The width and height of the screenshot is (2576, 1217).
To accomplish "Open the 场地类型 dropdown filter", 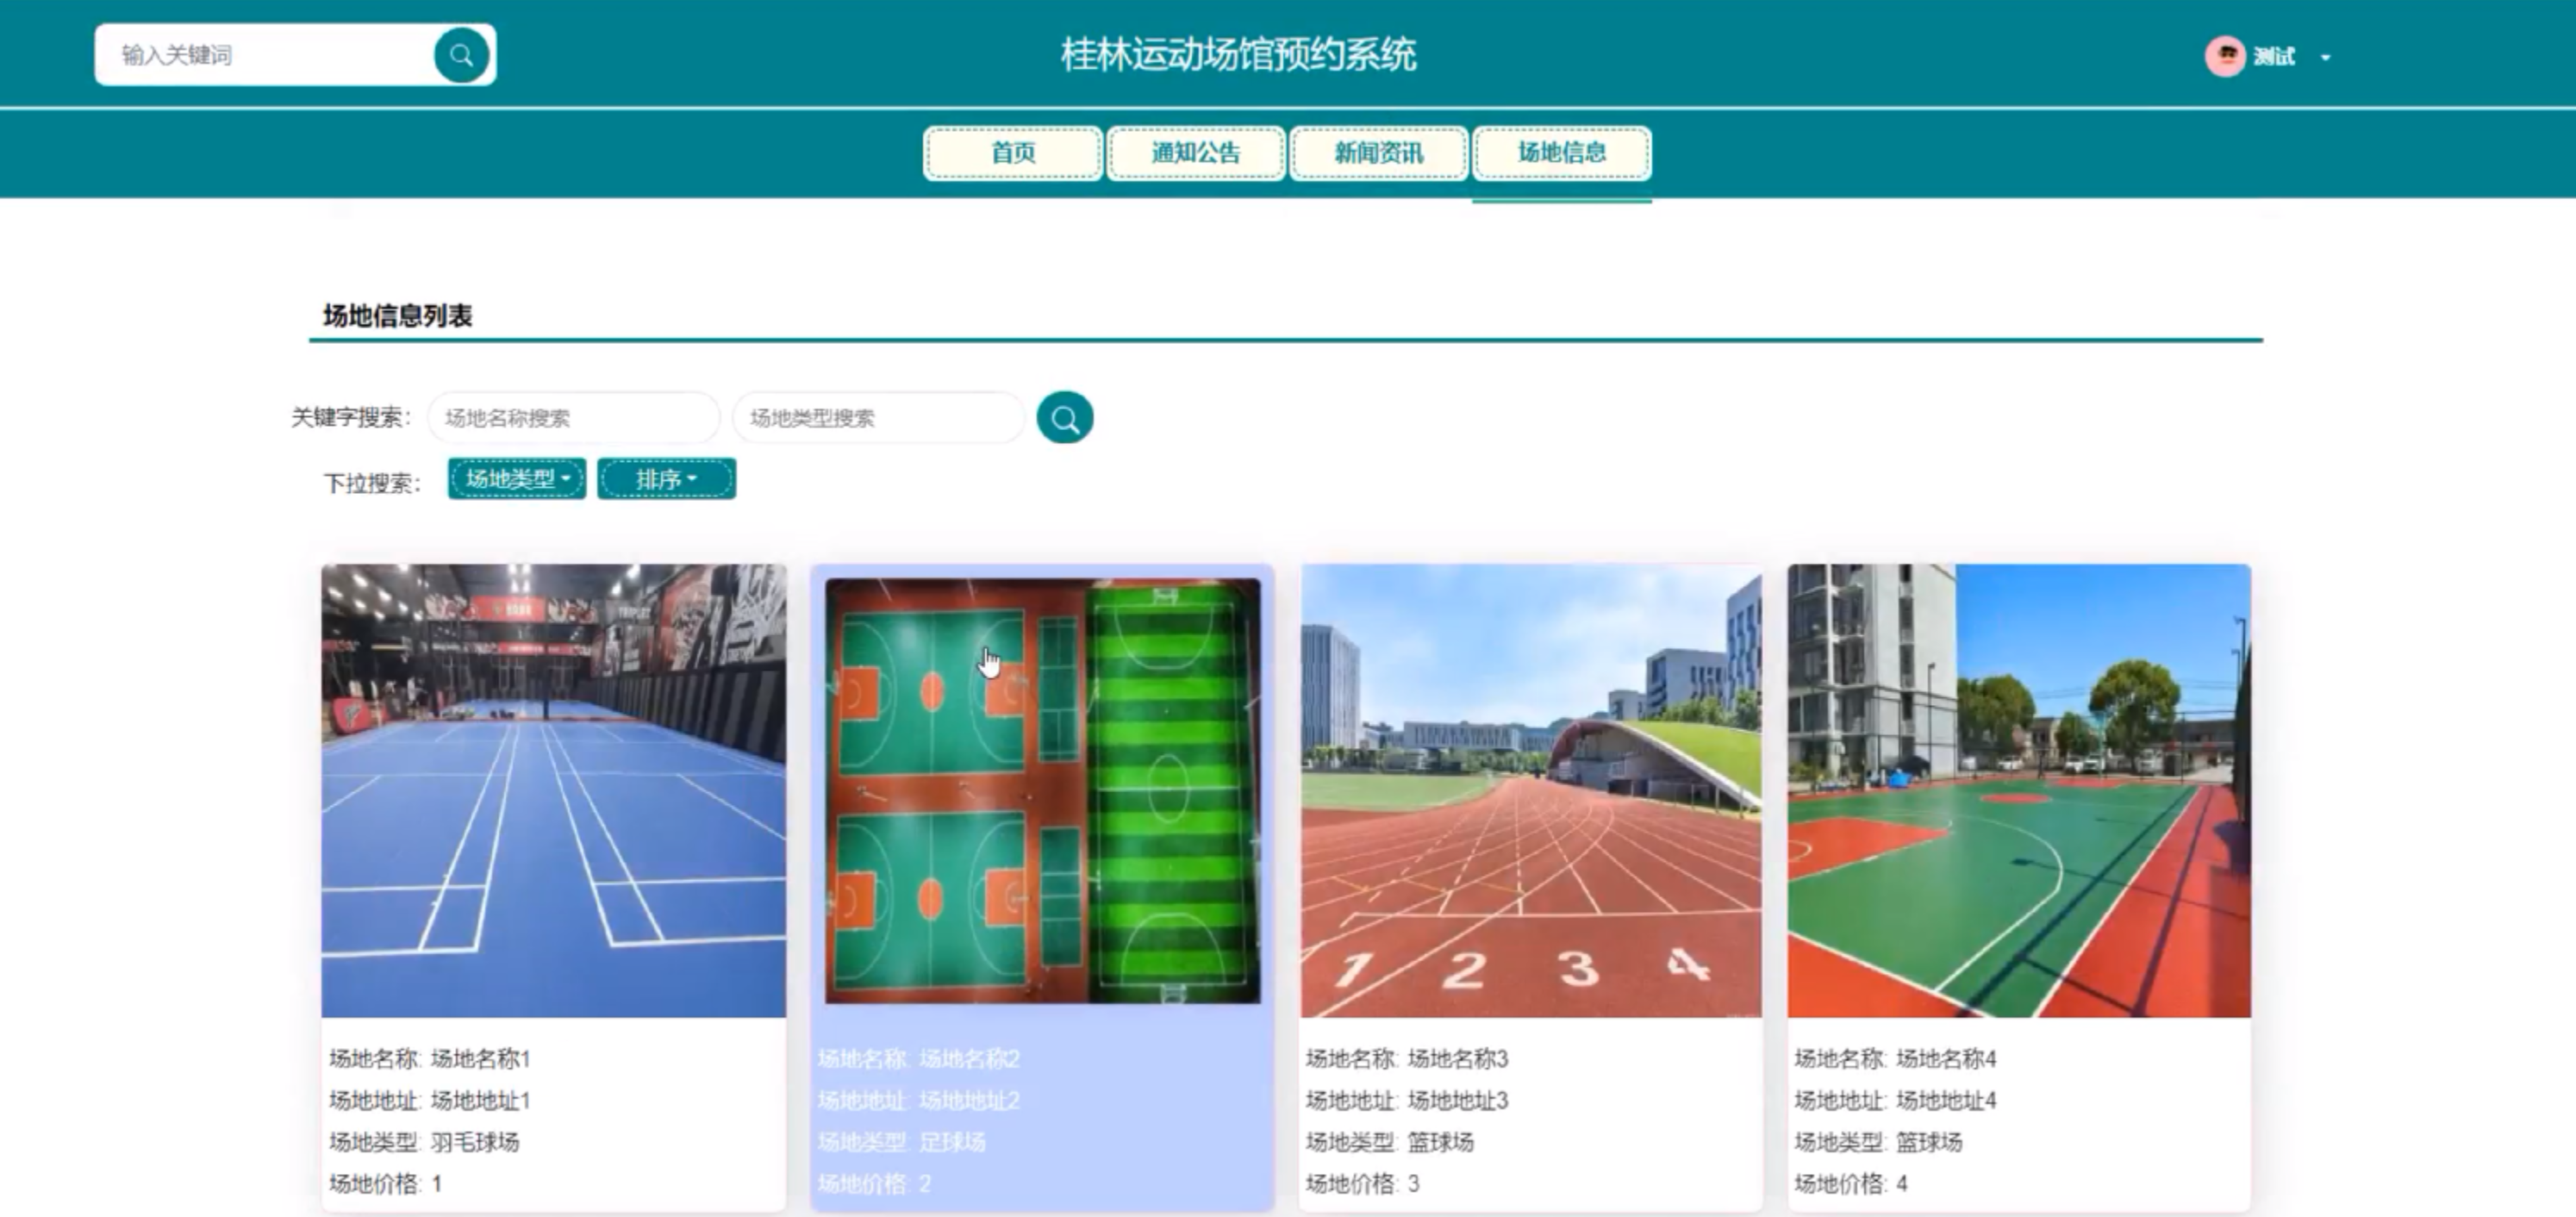I will click(516, 479).
